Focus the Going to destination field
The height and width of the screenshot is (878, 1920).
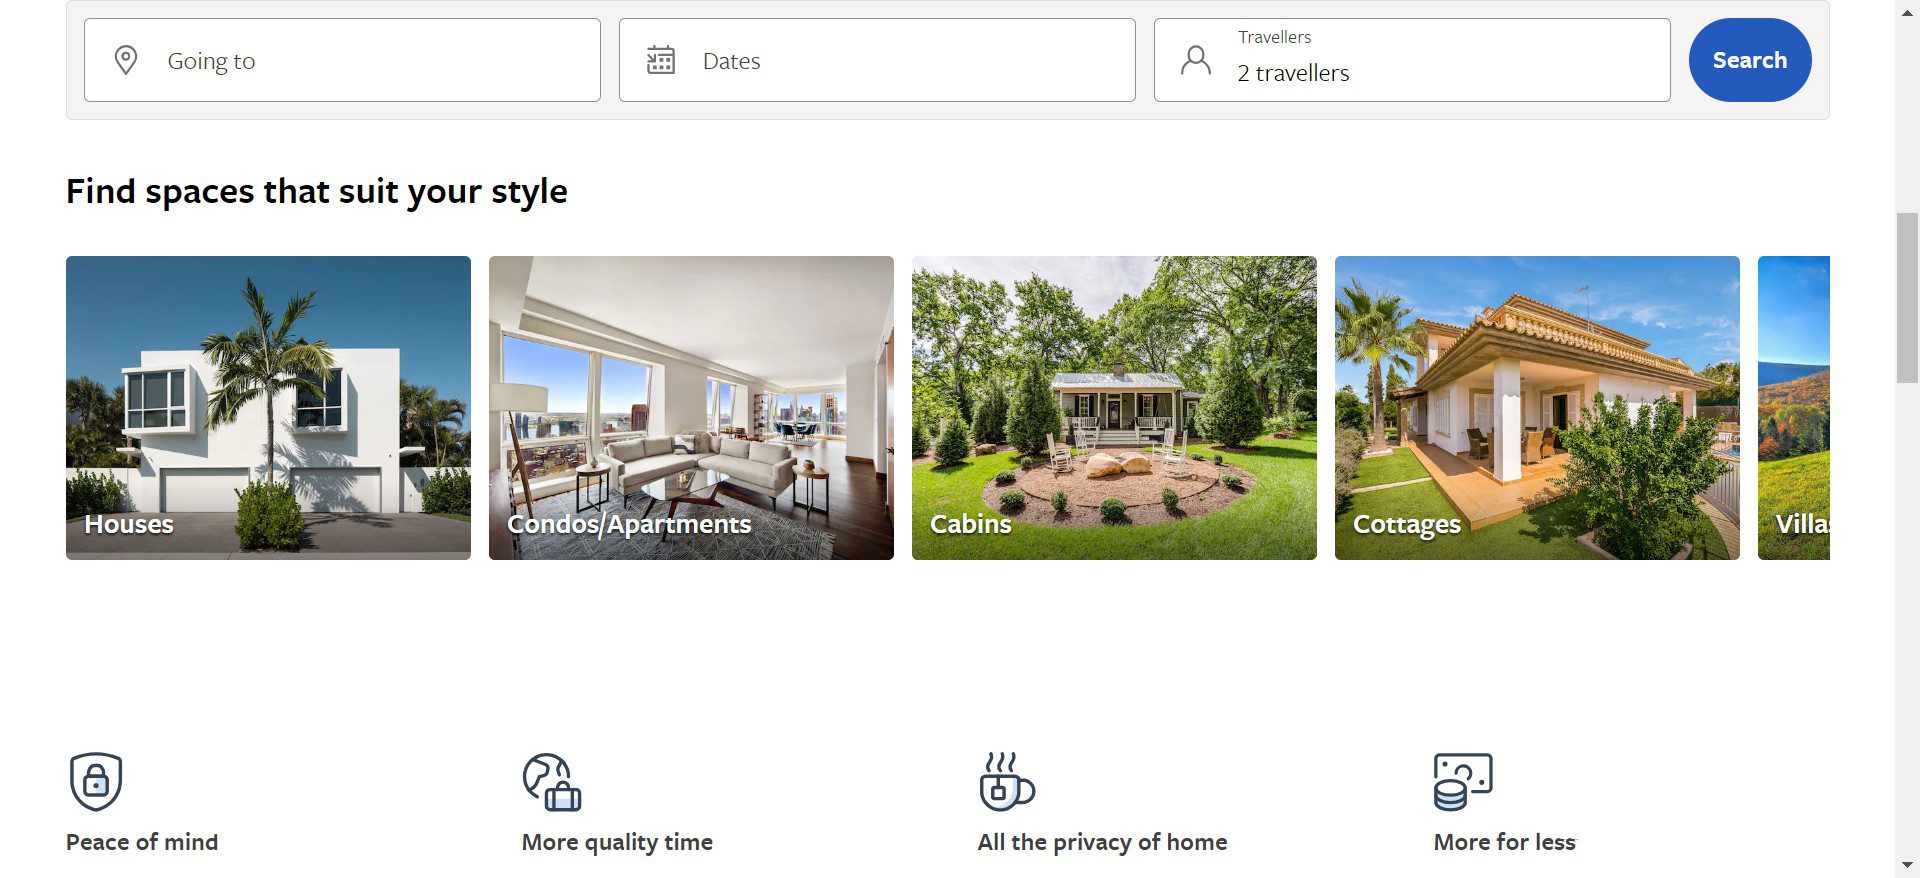click(342, 60)
